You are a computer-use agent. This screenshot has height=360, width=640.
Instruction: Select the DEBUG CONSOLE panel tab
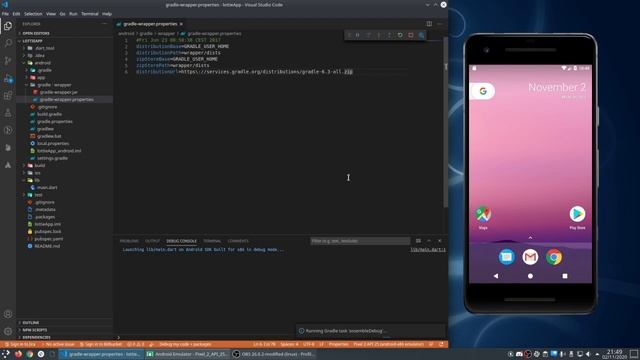(x=182, y=241)
